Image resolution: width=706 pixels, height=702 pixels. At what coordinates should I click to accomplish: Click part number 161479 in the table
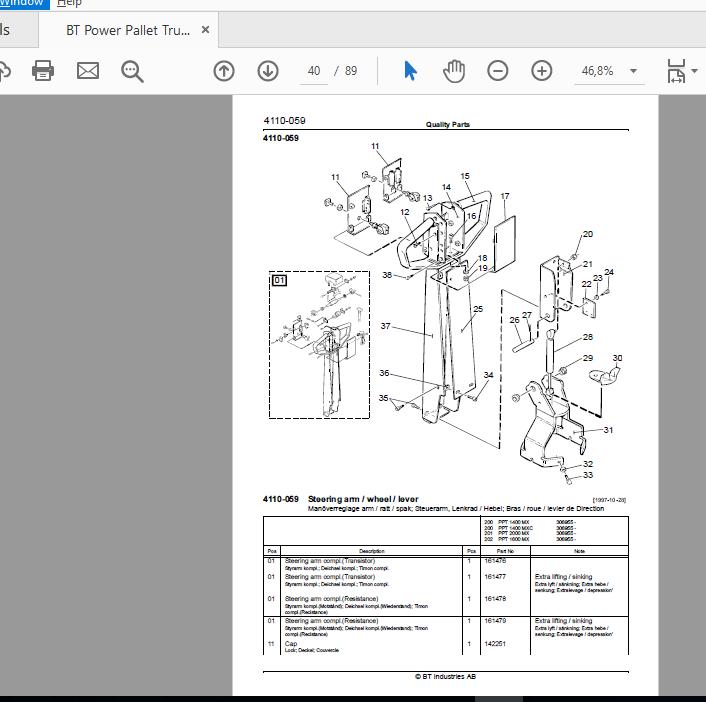[x=495, y=620]
